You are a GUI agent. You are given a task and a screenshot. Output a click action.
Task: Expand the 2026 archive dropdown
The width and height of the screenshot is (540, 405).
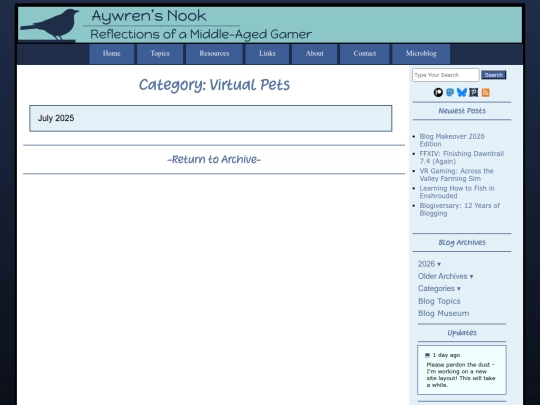tap(429, 264)
